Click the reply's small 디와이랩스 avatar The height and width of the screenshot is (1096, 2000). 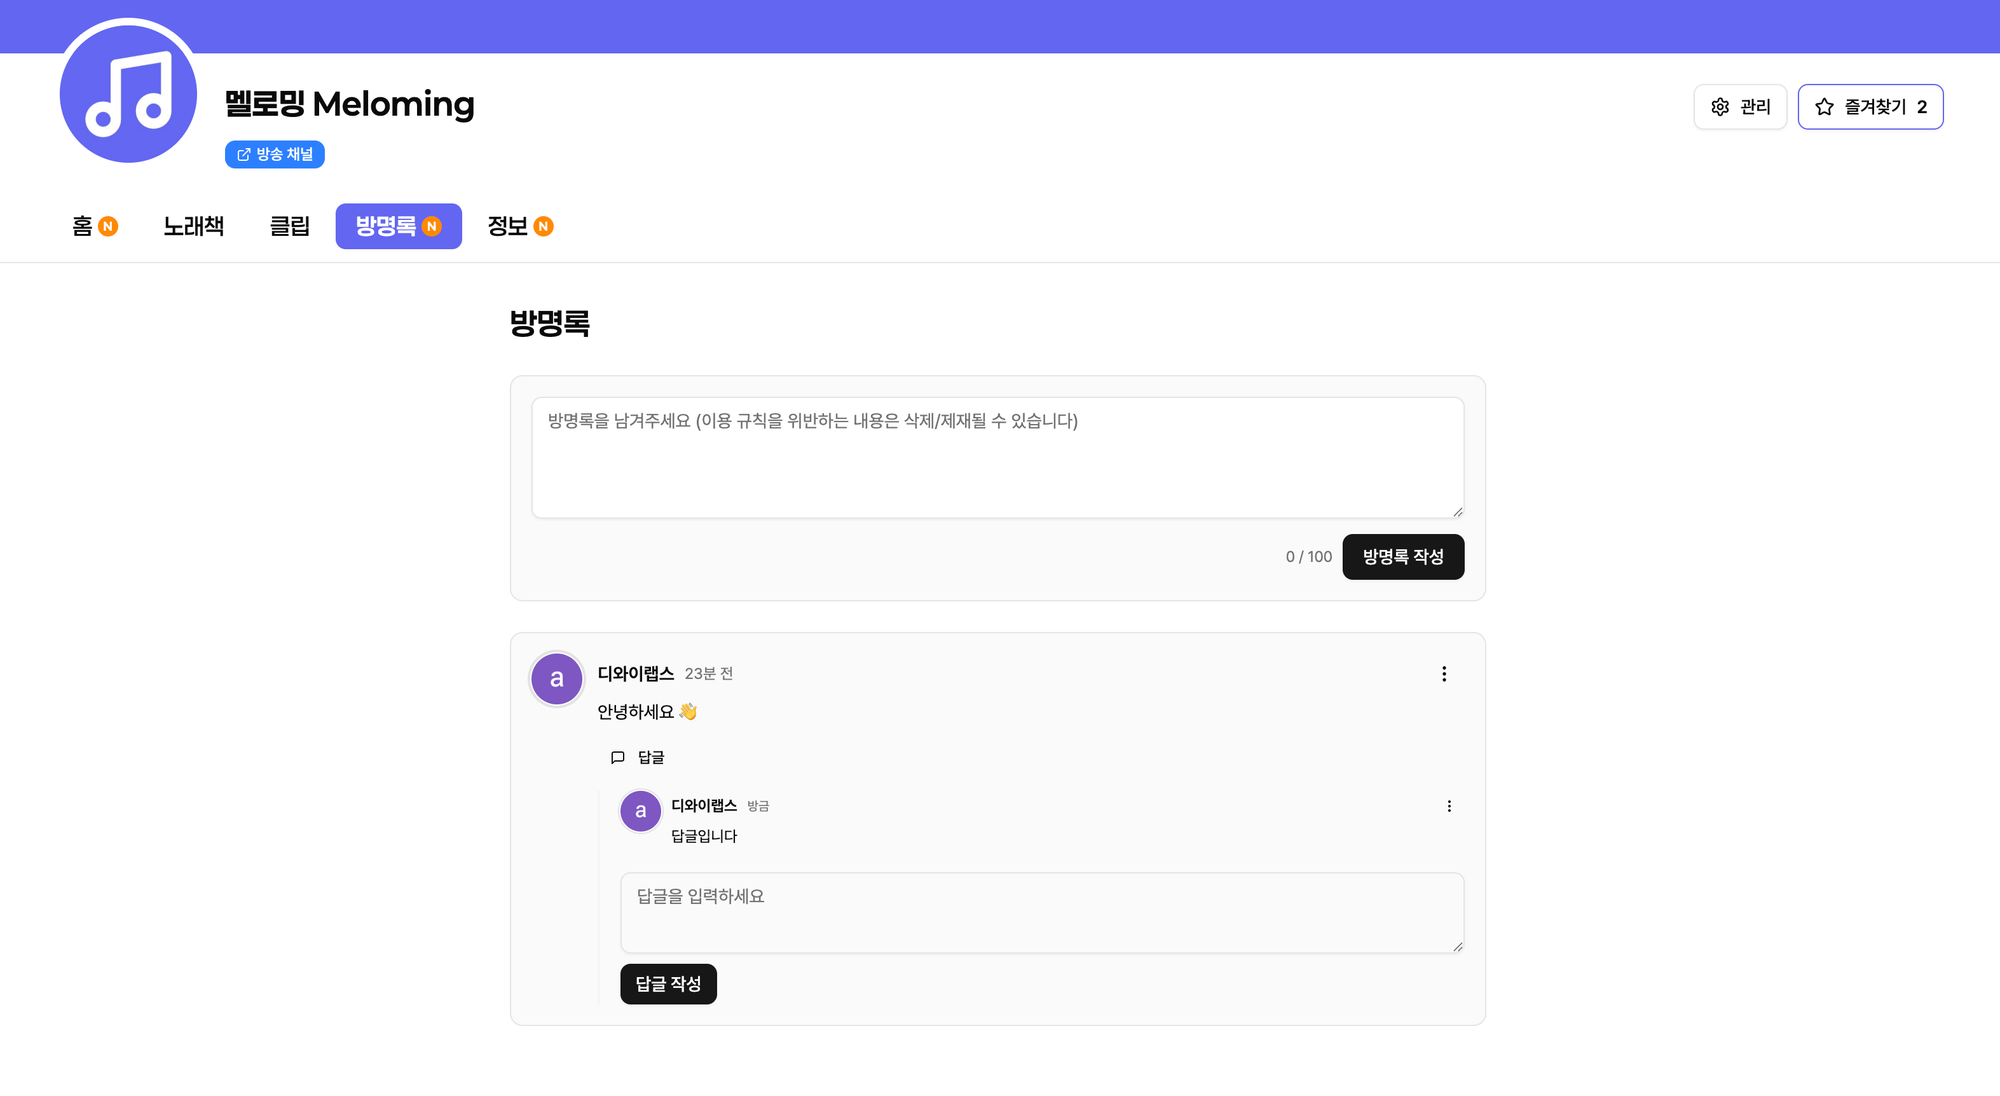641,811
